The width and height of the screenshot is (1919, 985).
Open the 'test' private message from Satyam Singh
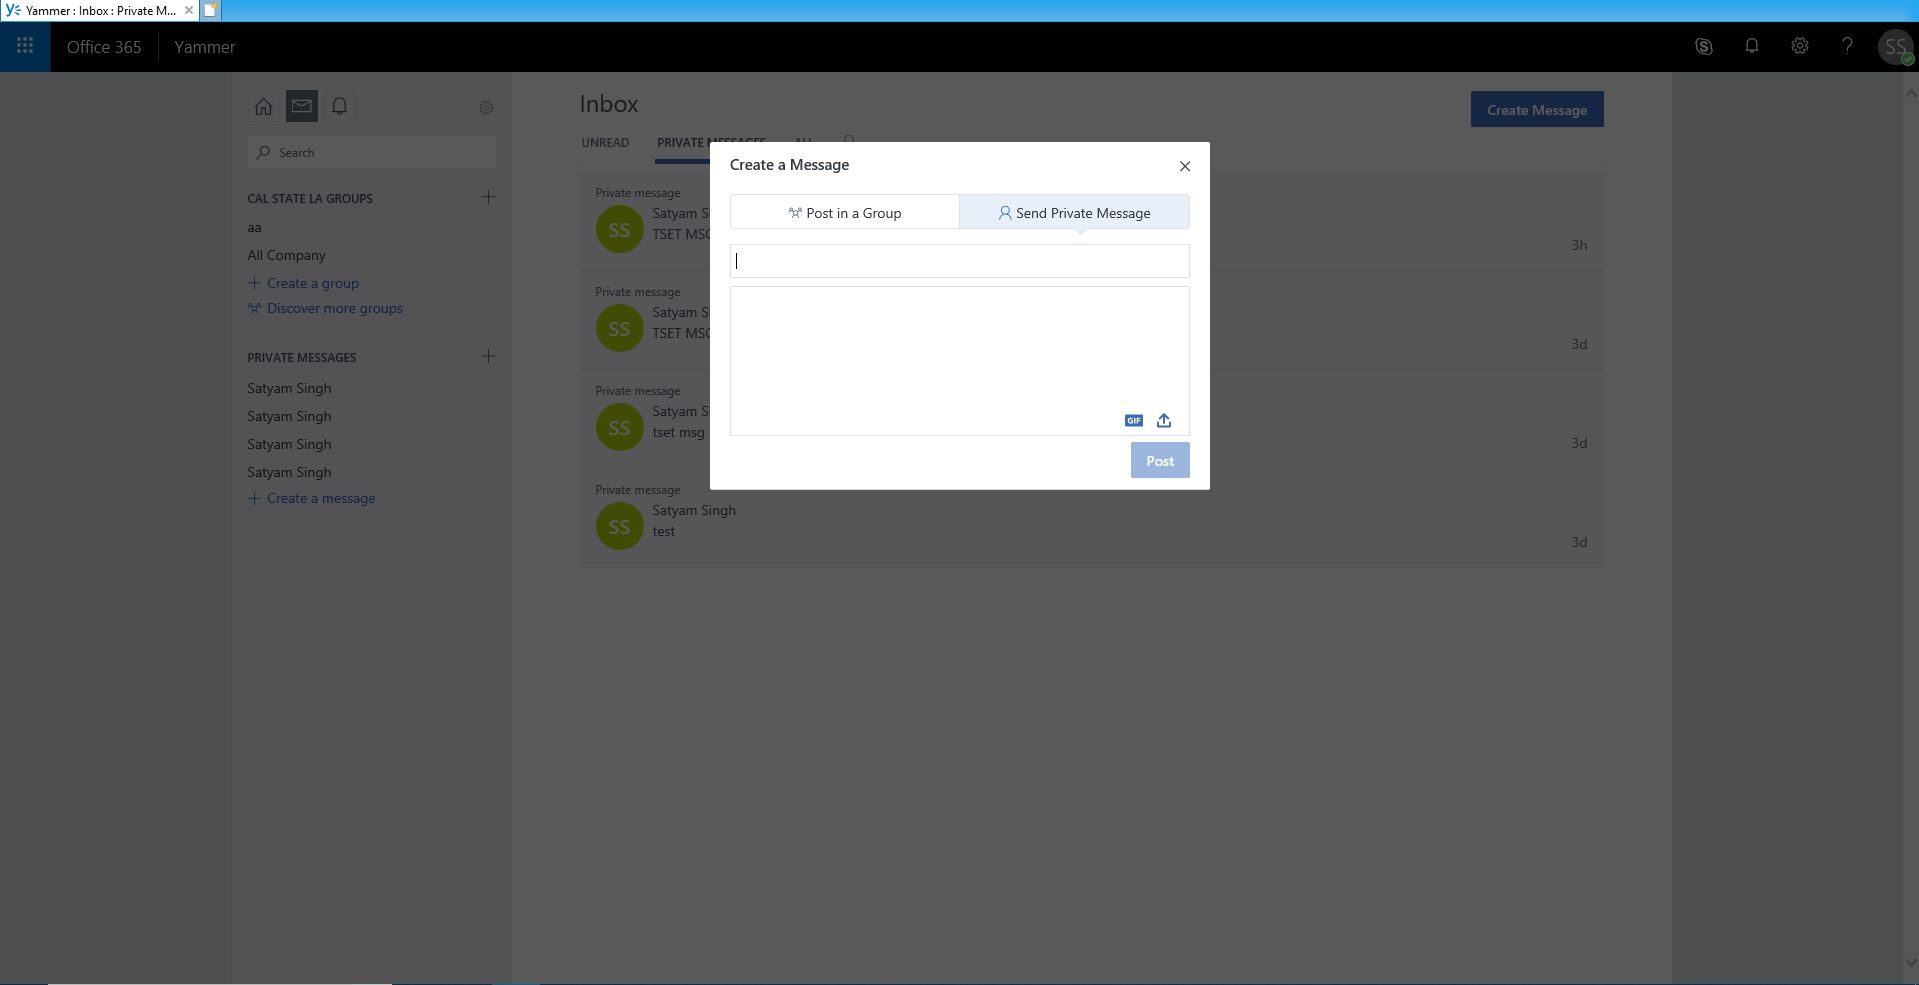[1092, 518]
